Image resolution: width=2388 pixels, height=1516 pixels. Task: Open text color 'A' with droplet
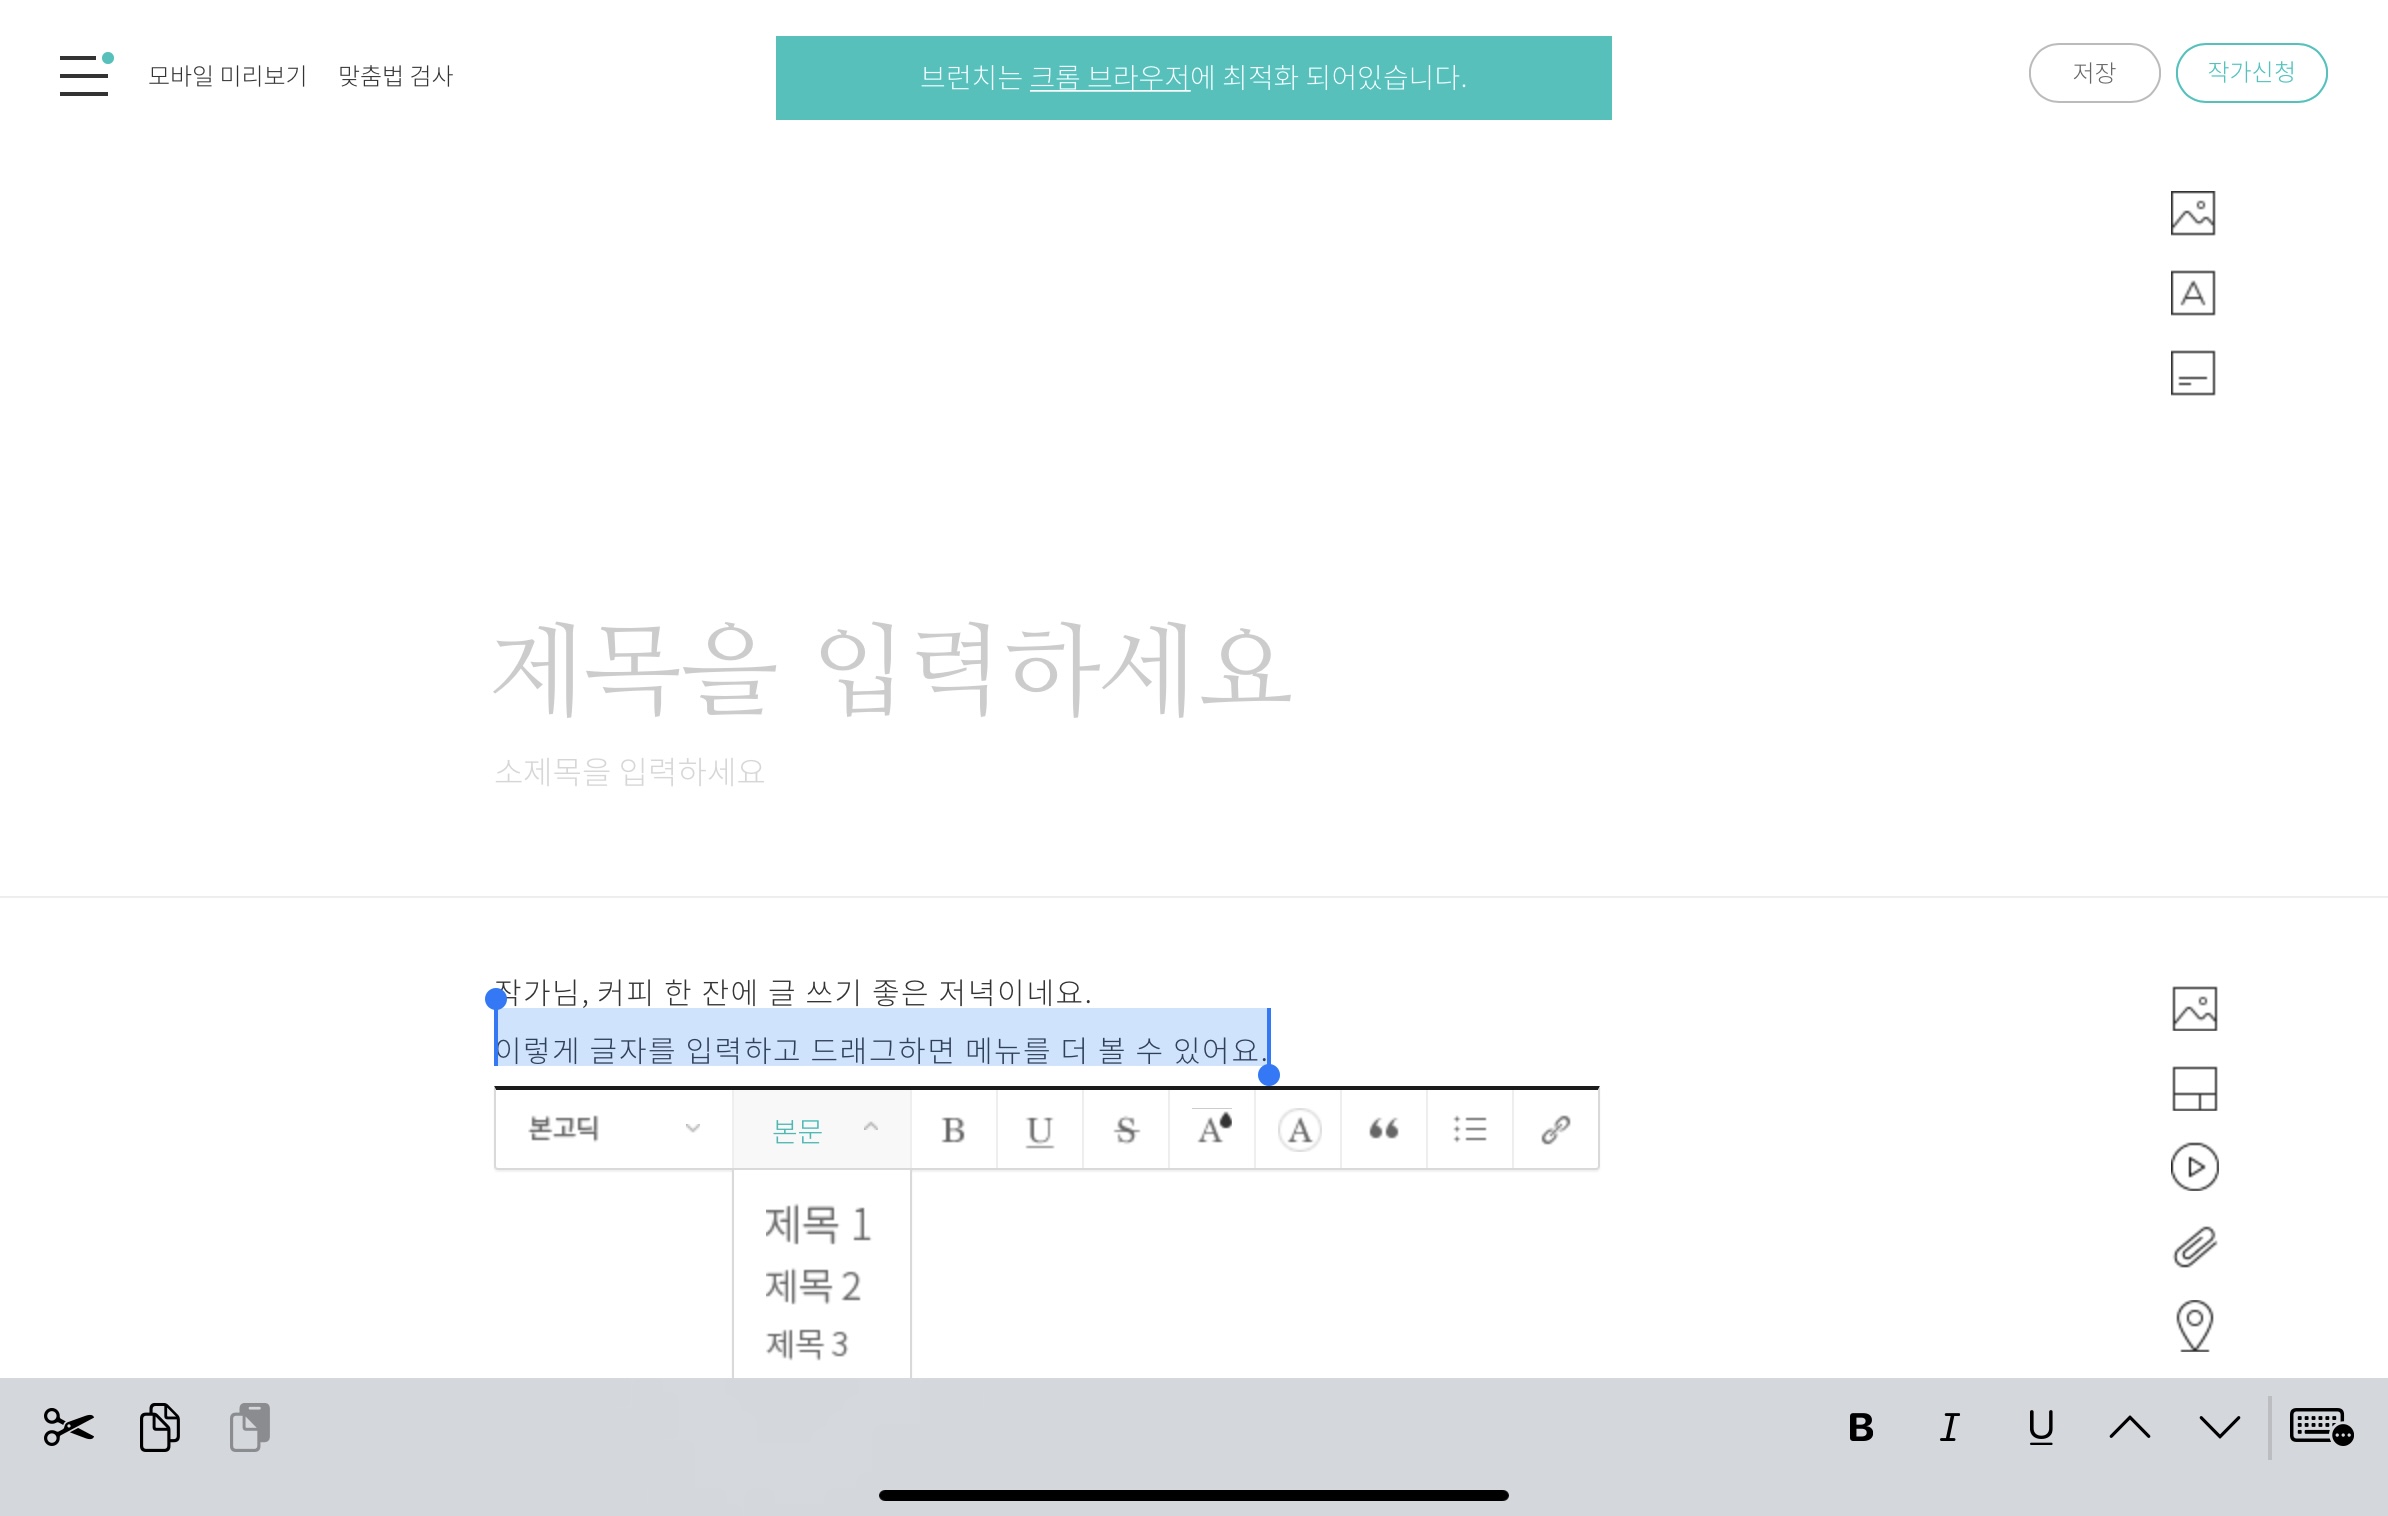tap(1213, 1130)
